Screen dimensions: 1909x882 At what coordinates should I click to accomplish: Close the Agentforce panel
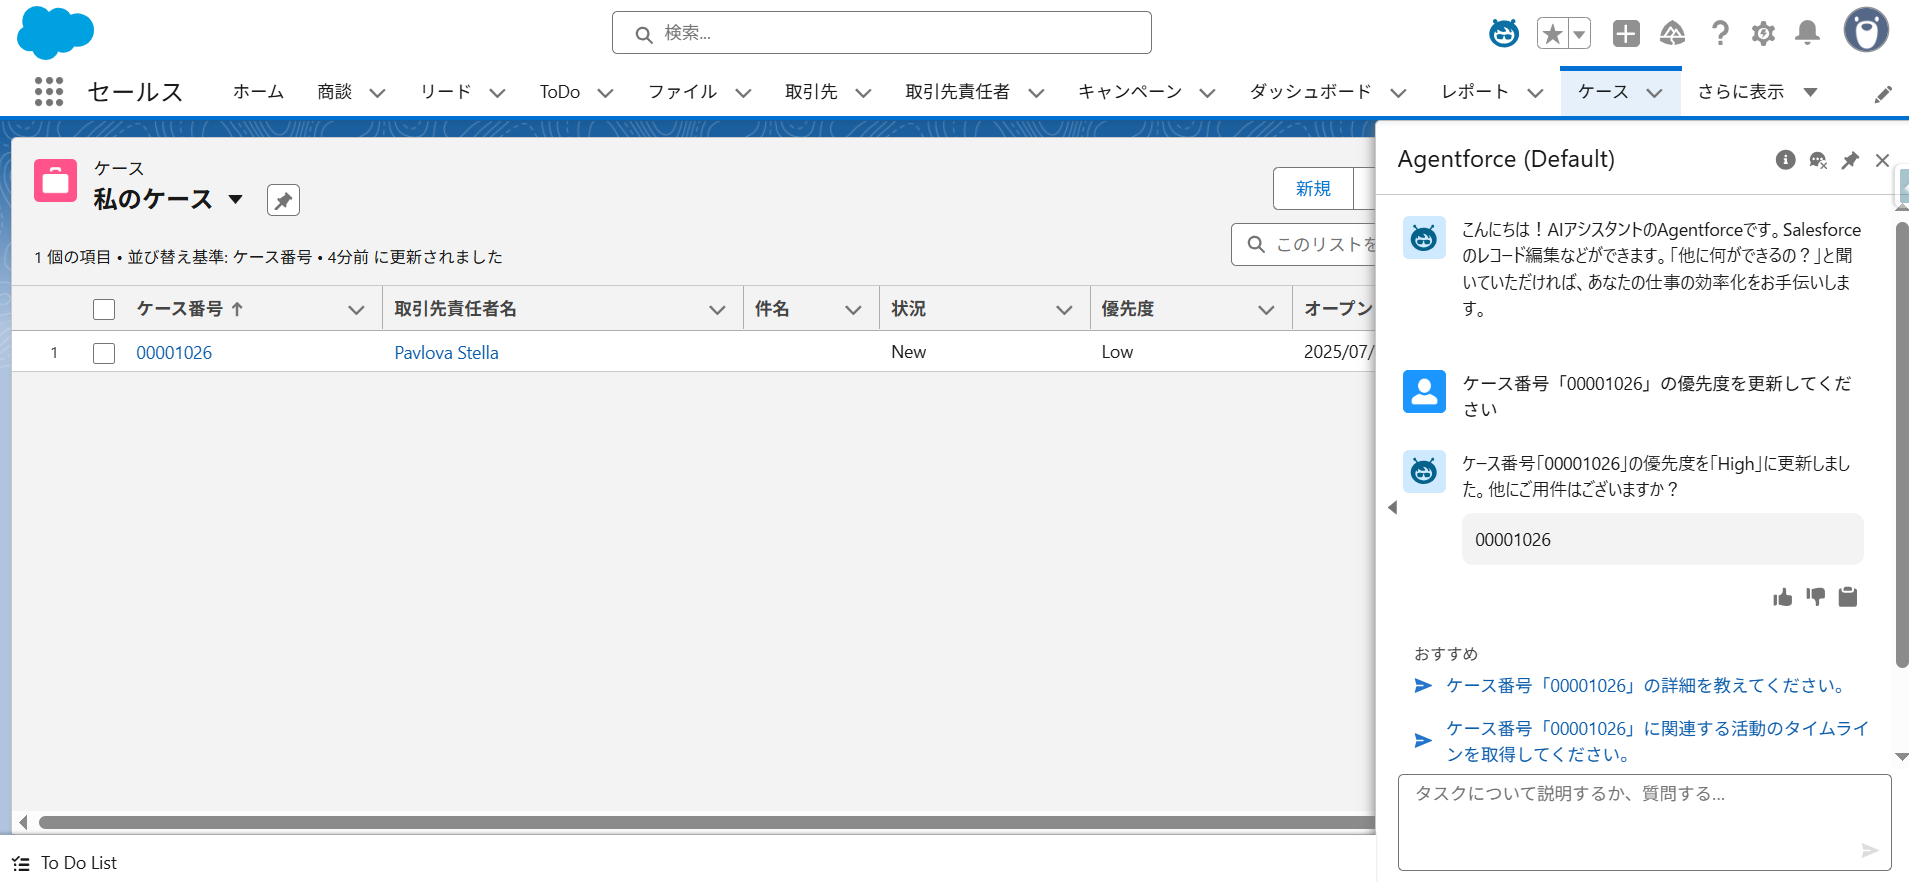tap(1882, 160)
